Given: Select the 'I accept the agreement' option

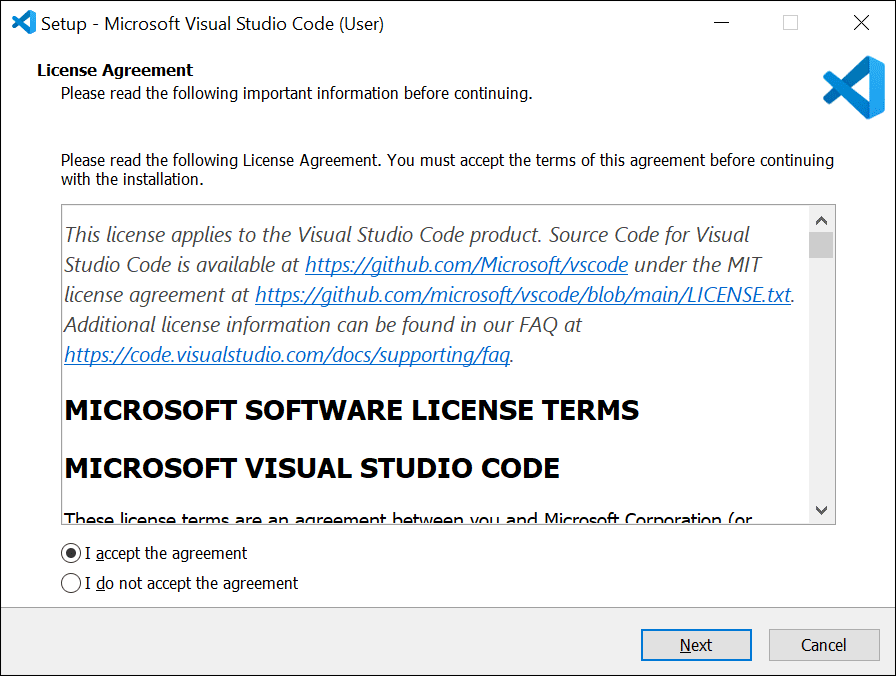Looking at the screenshot, I should pos(70,553).
